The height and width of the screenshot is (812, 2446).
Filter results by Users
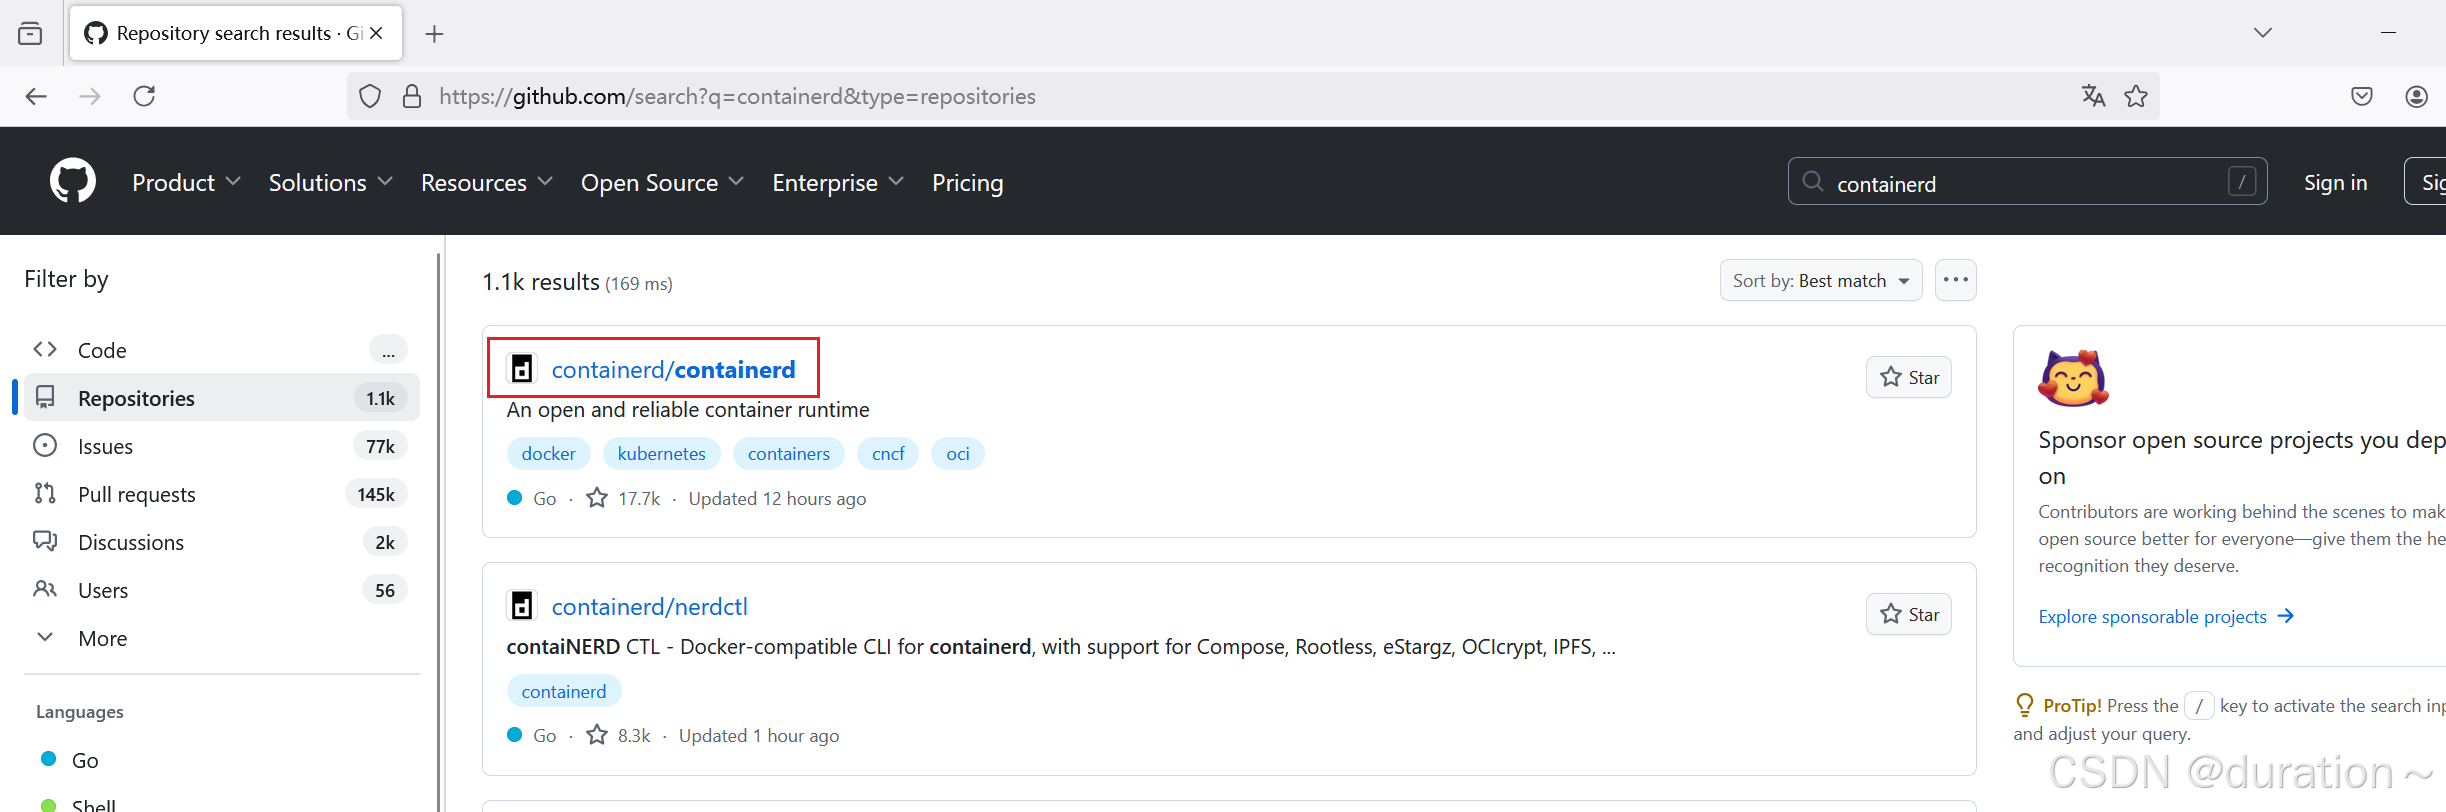click(220, 590)
